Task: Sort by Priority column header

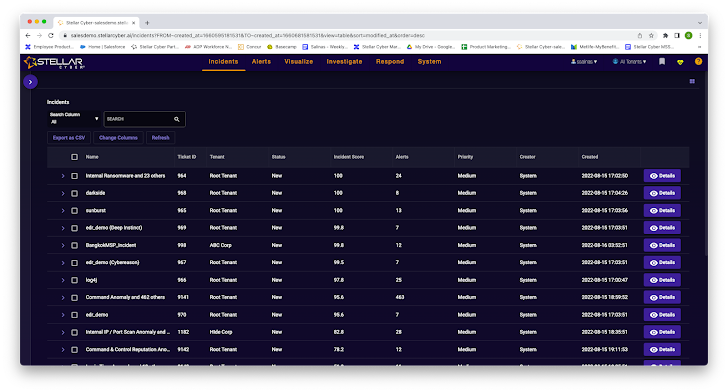Action: (x=465, y=157)
